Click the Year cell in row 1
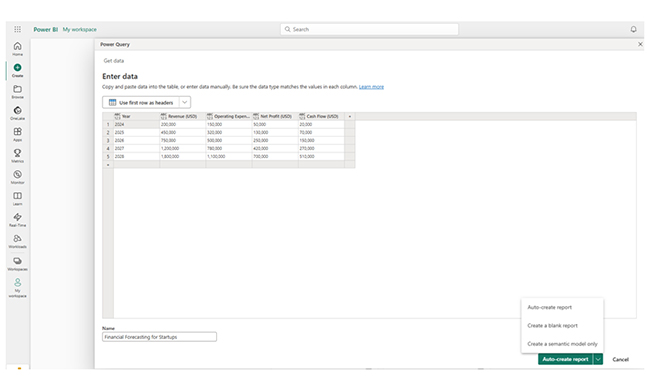 click(136, 124)
